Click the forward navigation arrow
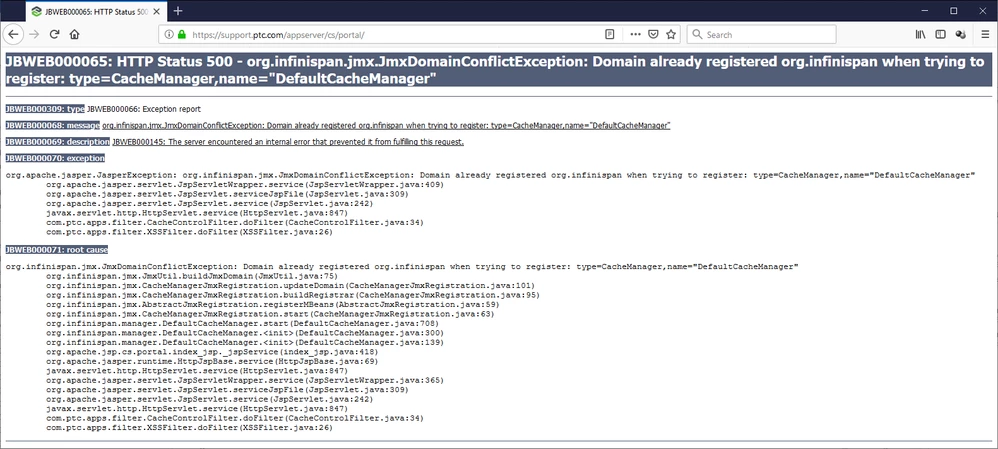998x449 pixels. click(34, 34)
